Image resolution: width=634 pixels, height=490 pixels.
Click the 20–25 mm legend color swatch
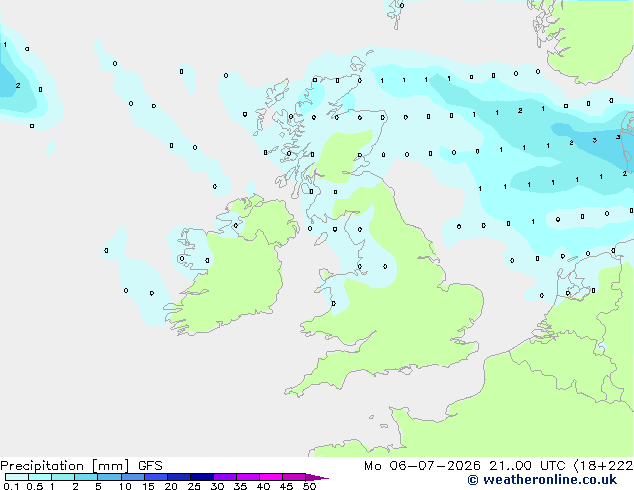click(x=179, y=477)
